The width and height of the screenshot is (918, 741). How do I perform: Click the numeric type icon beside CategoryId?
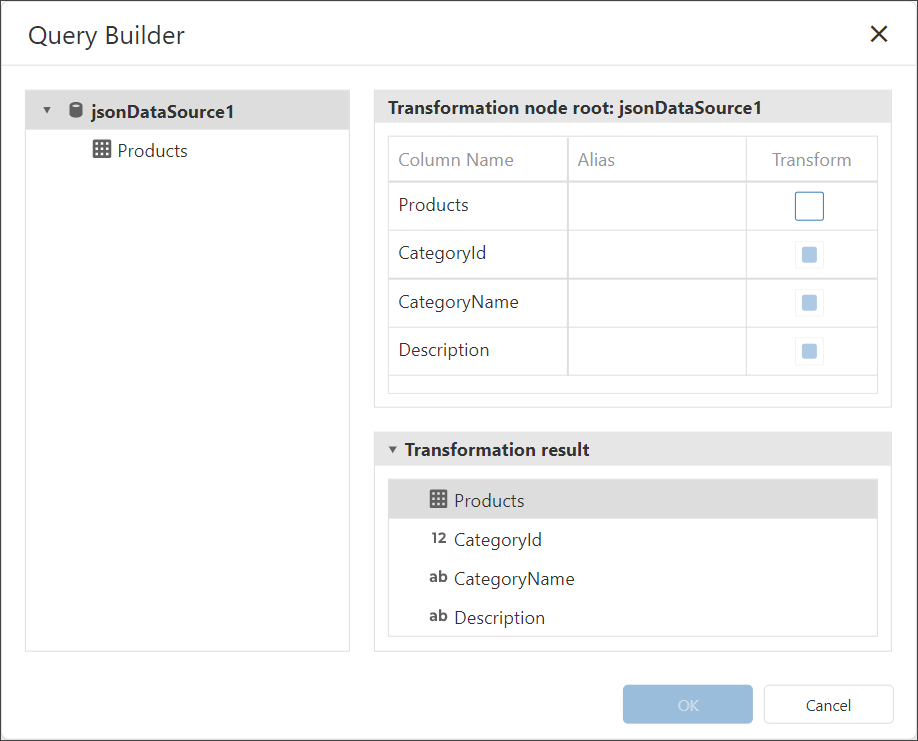438,539
